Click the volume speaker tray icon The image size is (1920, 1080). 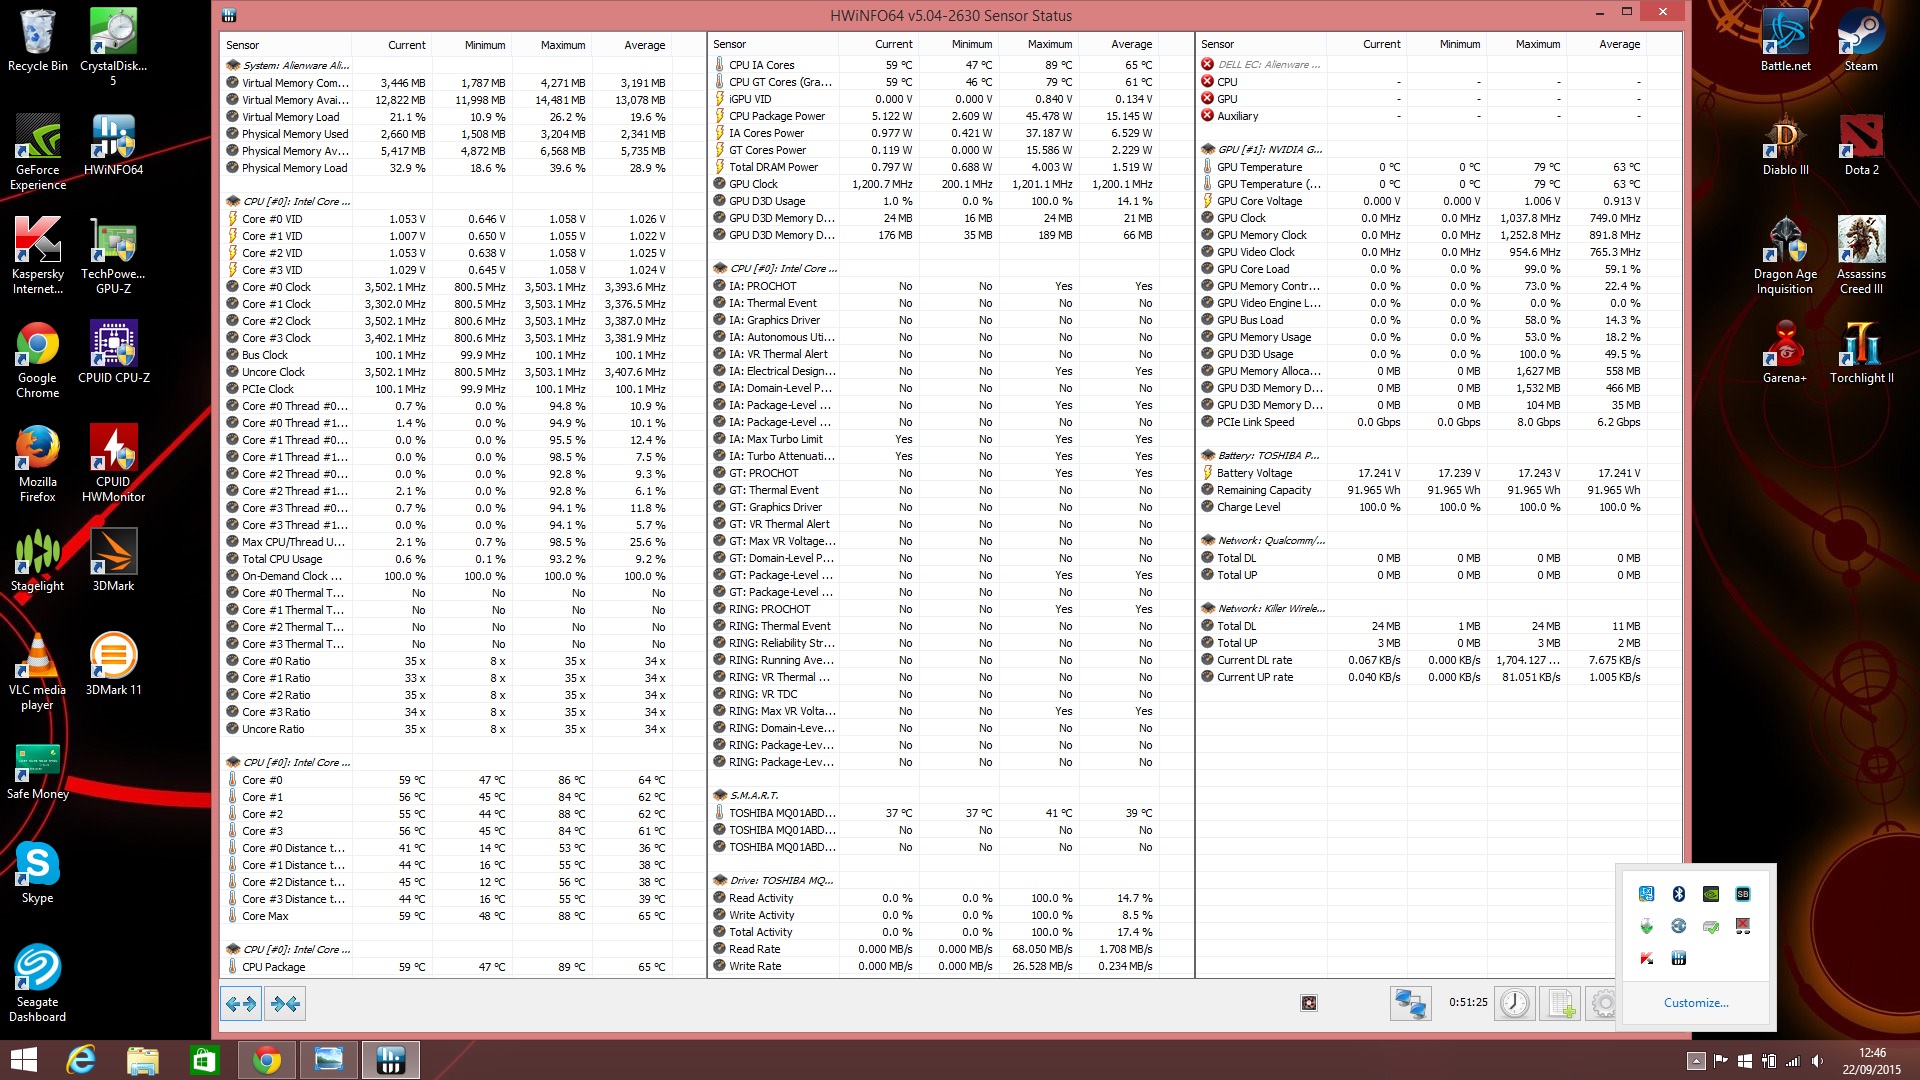pos(1817,1061)
